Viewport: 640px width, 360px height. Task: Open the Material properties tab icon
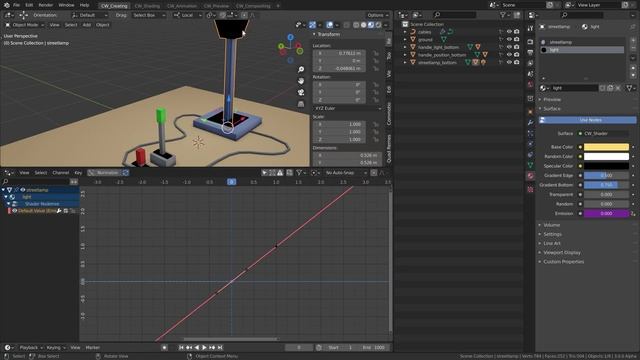pos(530,176)
